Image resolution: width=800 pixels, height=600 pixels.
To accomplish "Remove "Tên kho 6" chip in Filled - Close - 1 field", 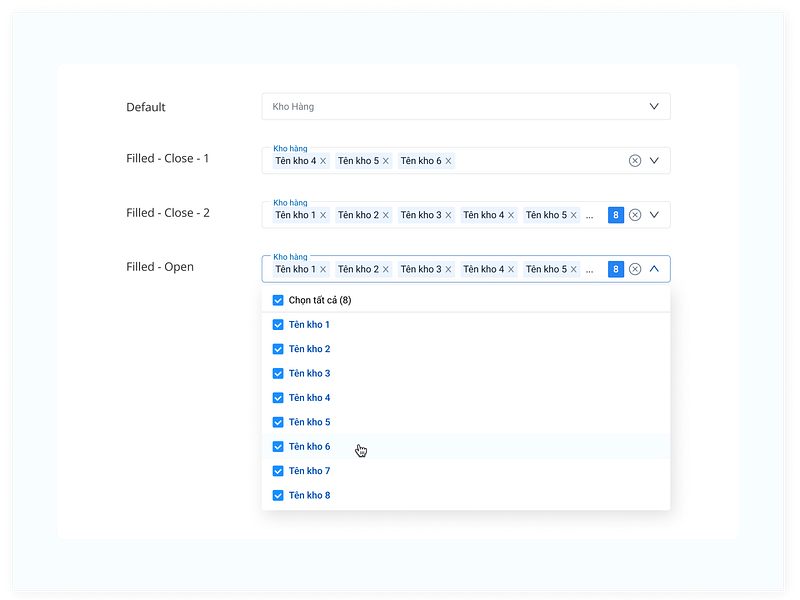I will click(448, 161).
